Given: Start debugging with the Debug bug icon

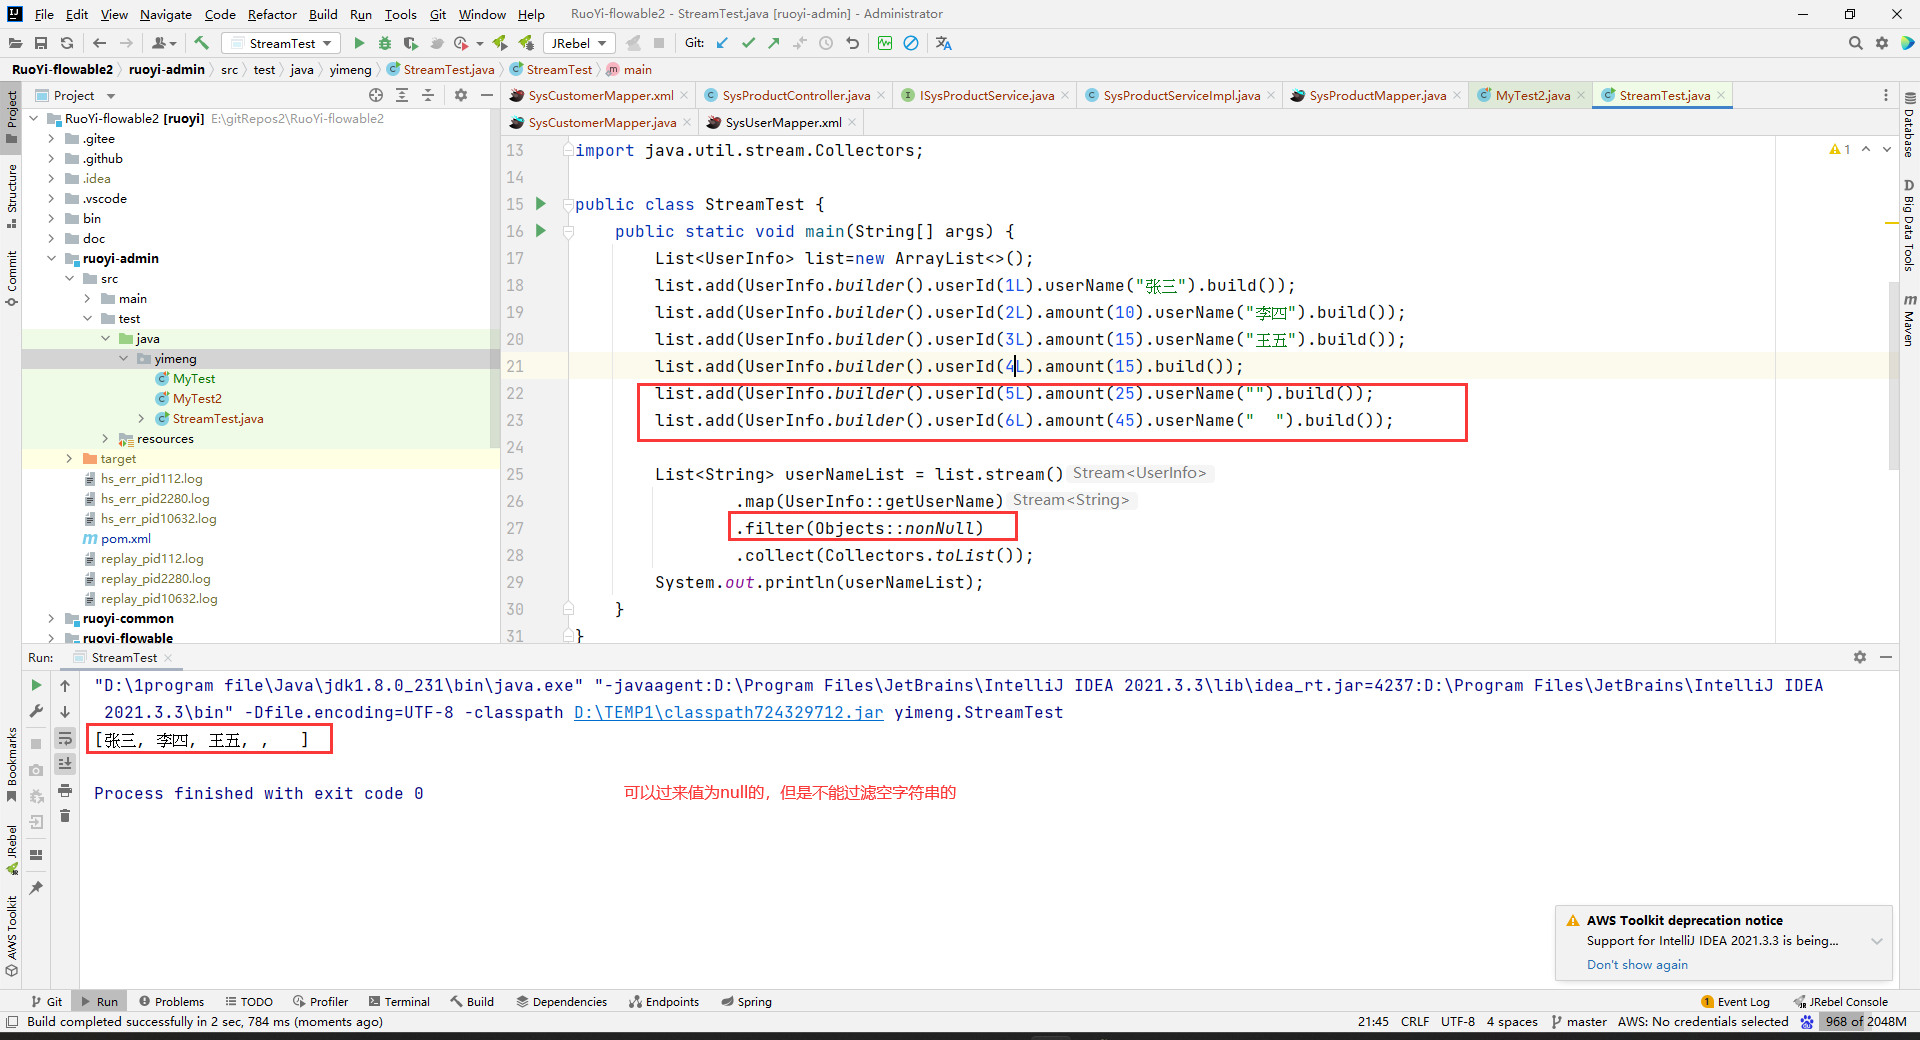Looking at the screenshot, I should point(385,43).
